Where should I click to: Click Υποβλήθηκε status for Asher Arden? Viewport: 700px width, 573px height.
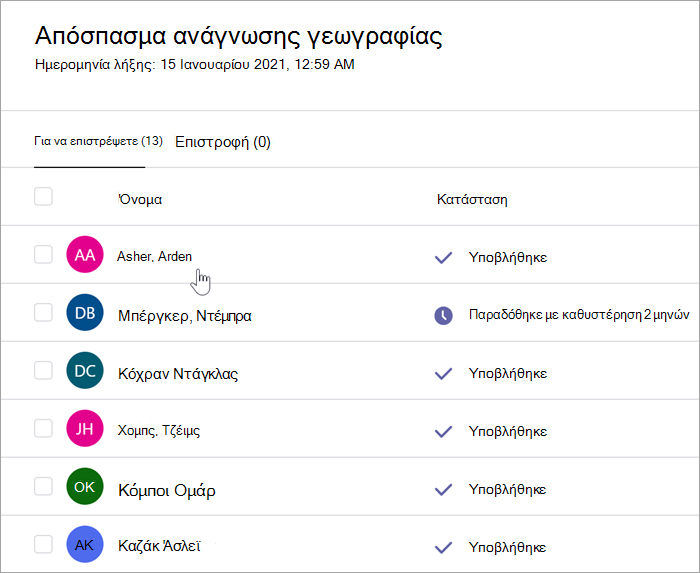(508, 257)
